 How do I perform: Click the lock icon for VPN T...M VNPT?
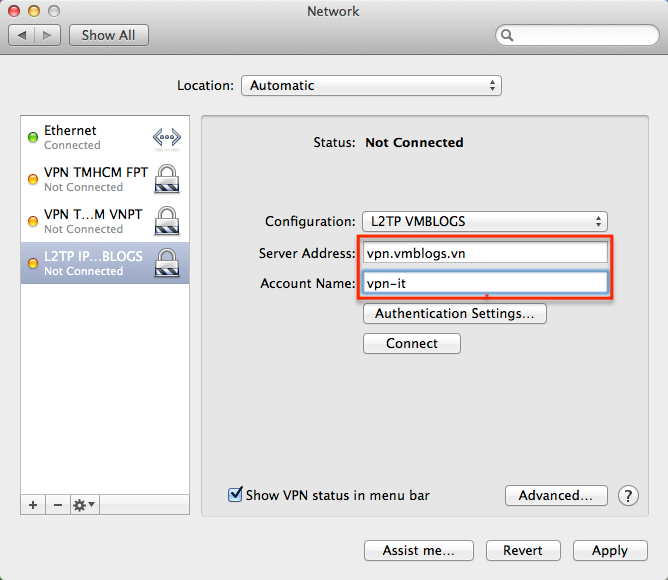click(x=167, y=221)
